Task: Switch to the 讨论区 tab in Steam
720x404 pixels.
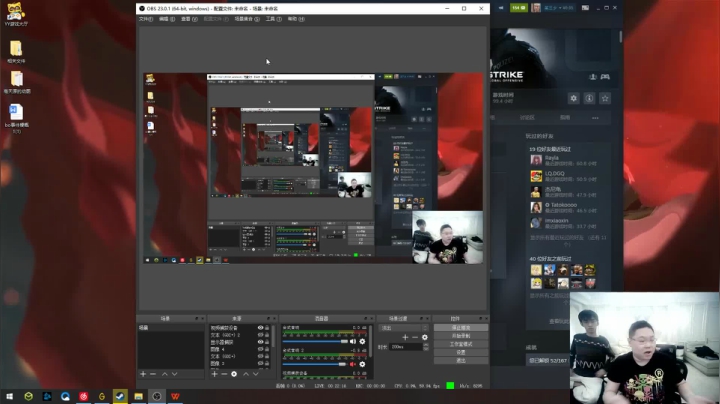Action: click(527, 118)
